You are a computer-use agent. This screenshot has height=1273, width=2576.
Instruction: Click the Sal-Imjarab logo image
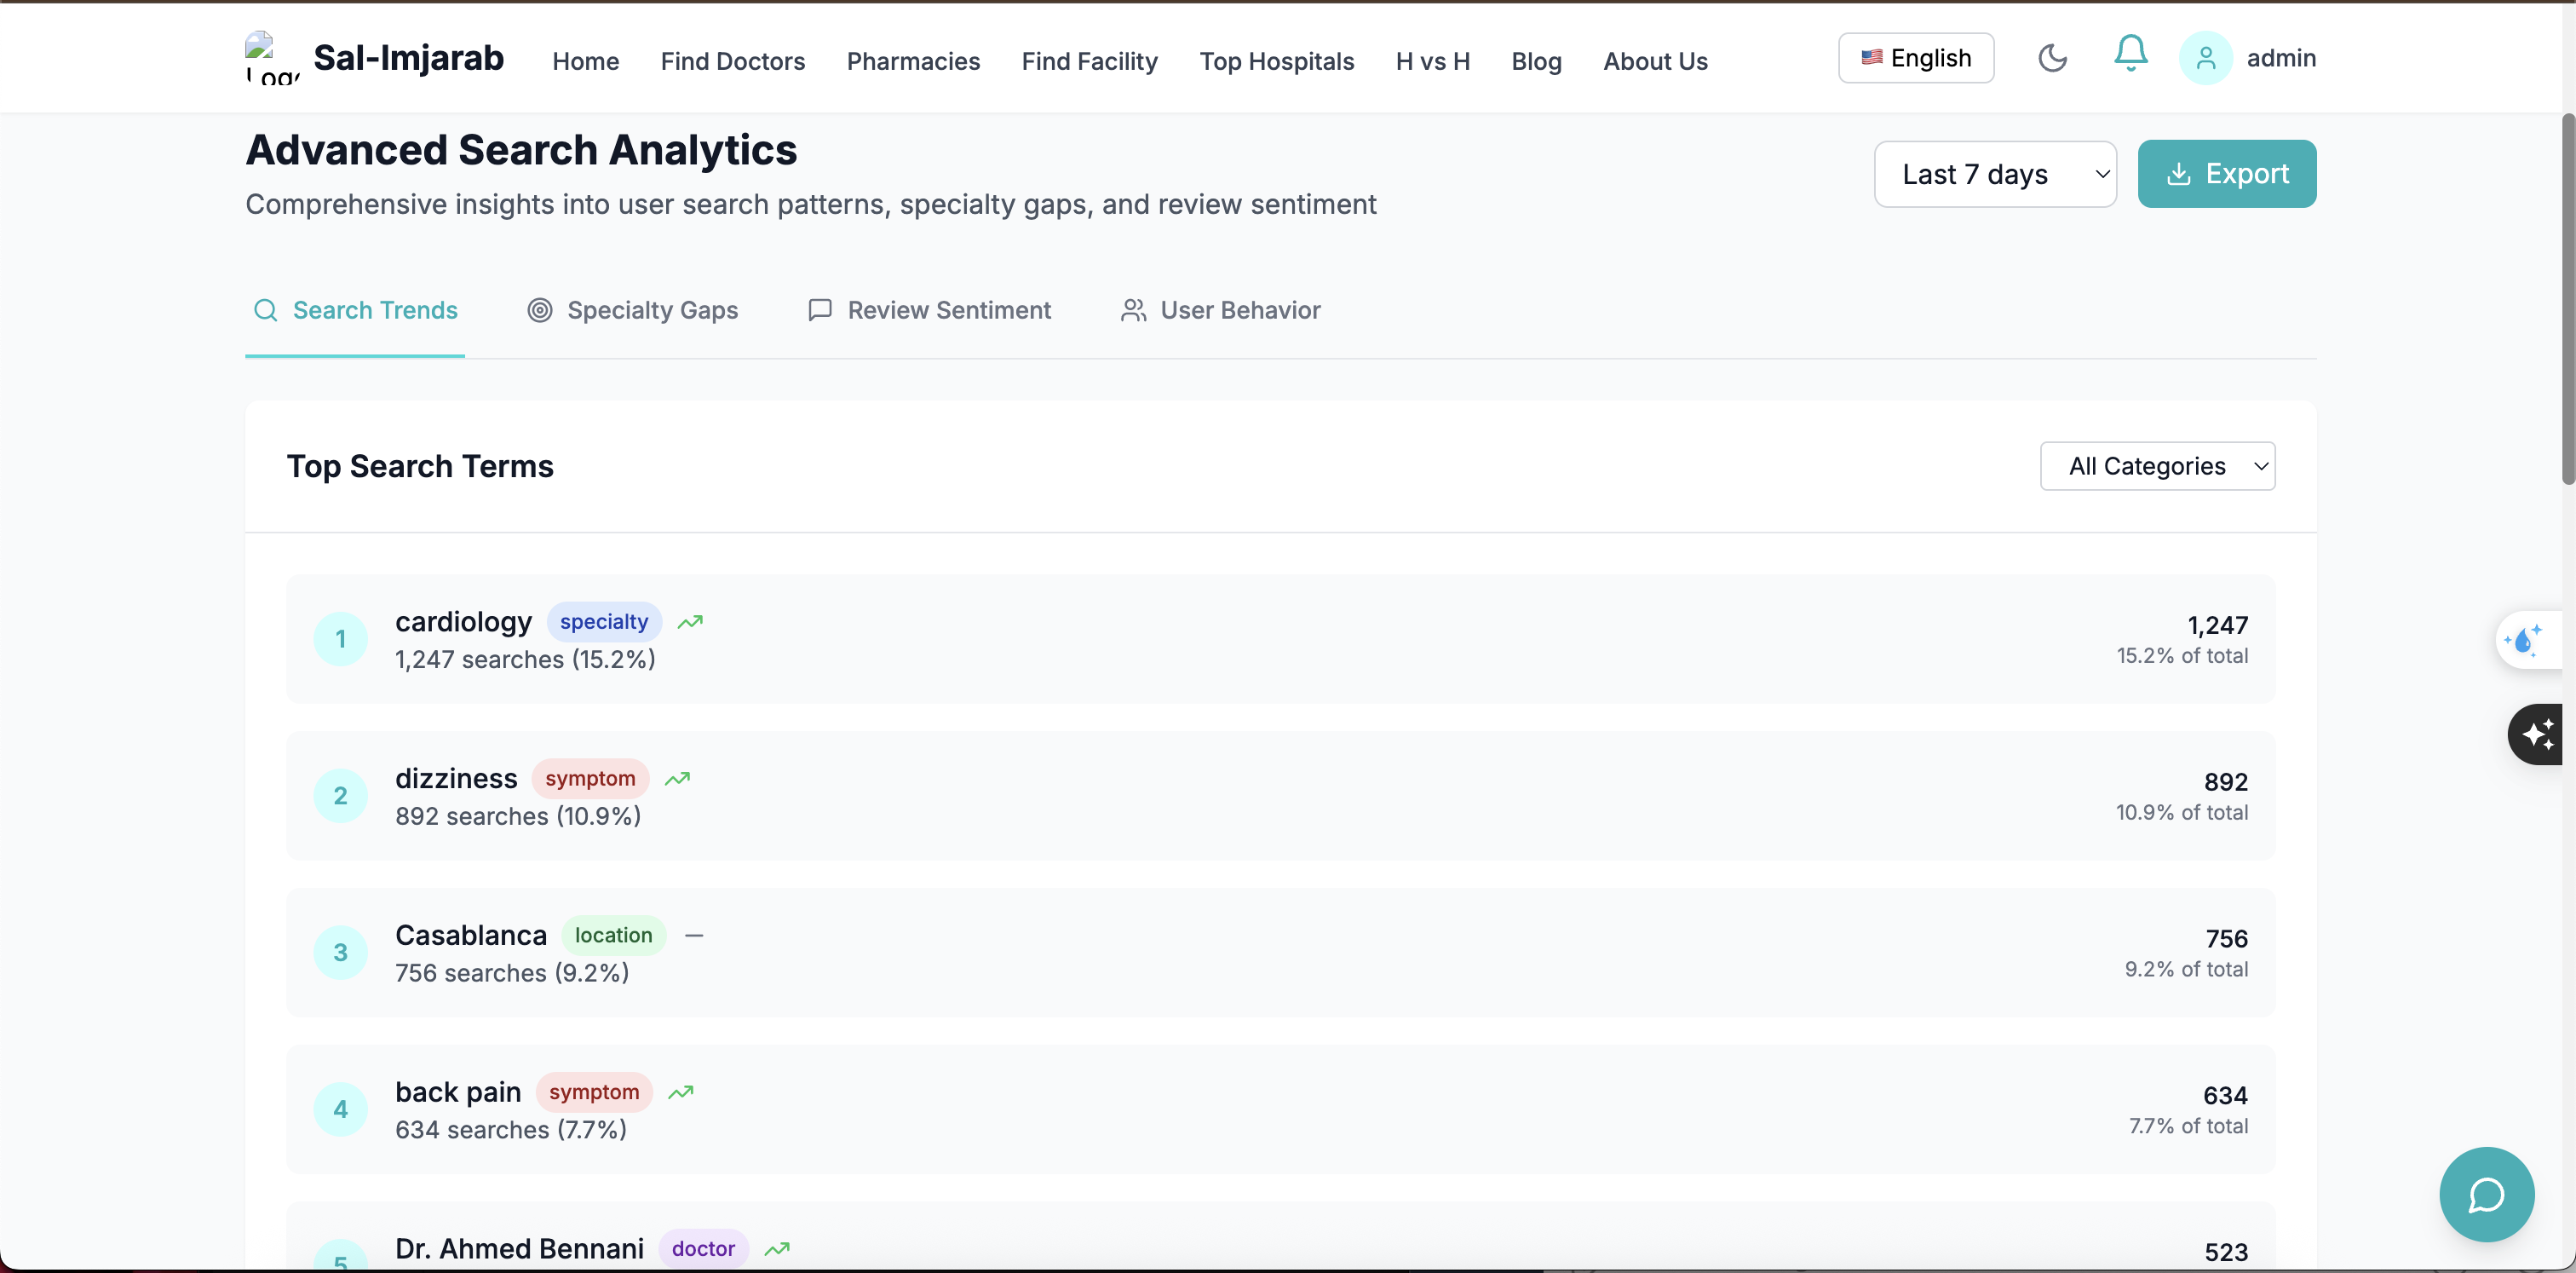pos(271,58)
